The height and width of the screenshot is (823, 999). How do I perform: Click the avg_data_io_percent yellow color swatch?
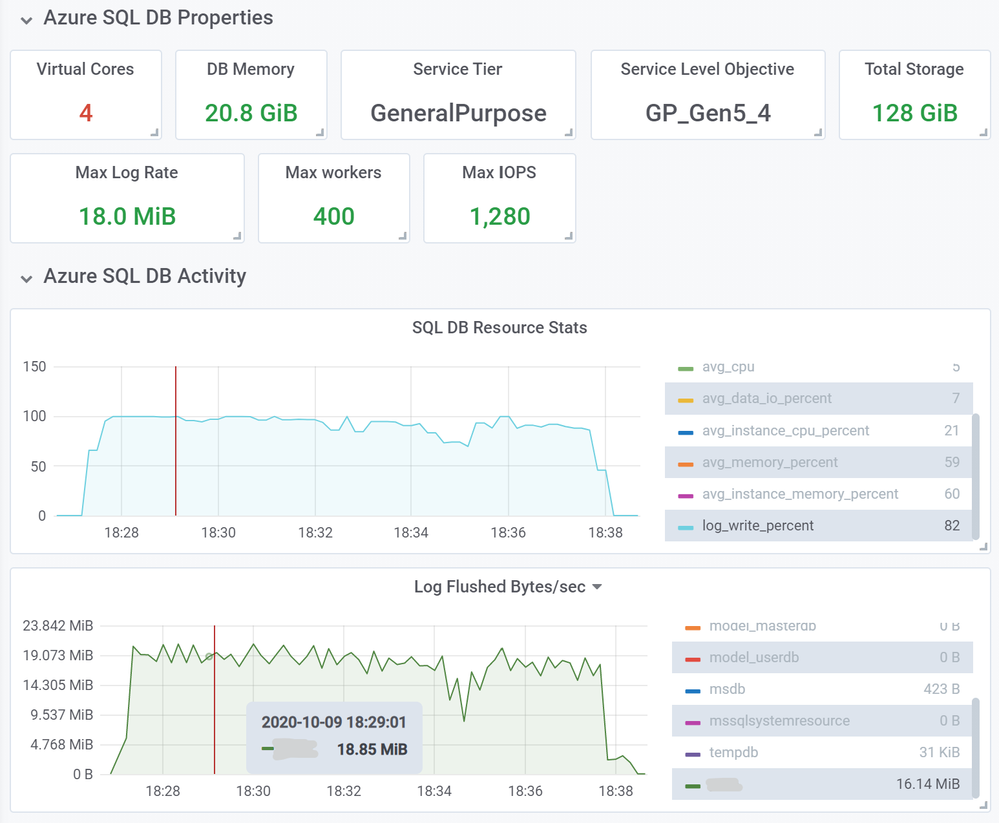pos(686,401)
